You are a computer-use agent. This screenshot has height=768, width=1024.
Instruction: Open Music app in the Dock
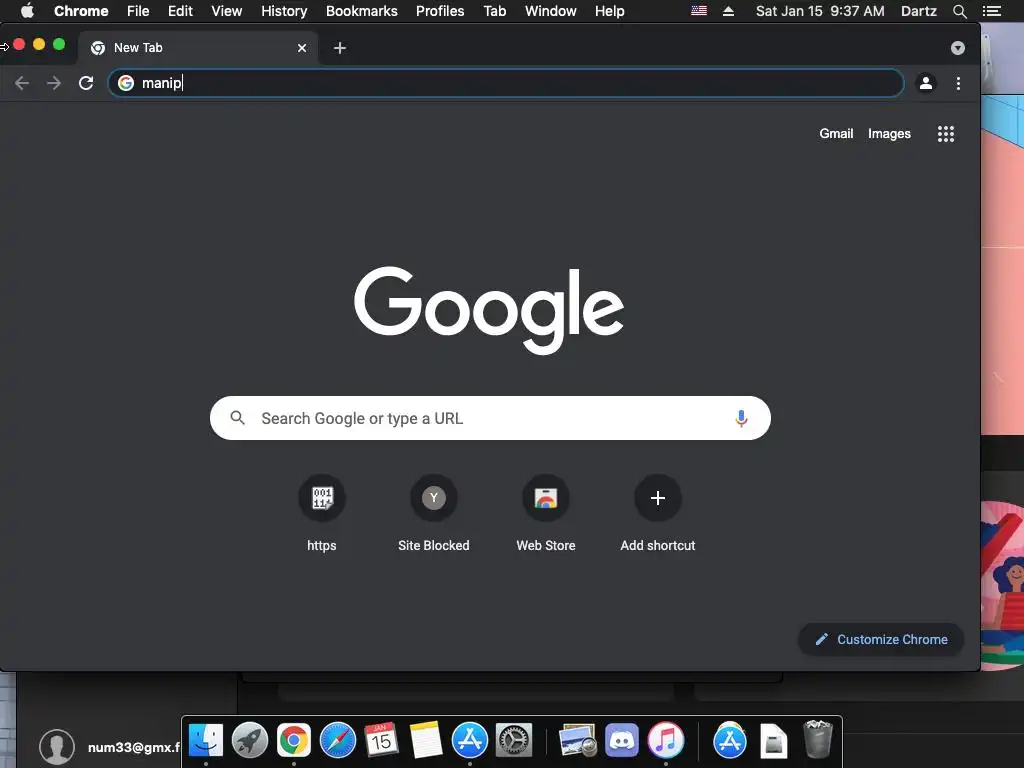665,741
